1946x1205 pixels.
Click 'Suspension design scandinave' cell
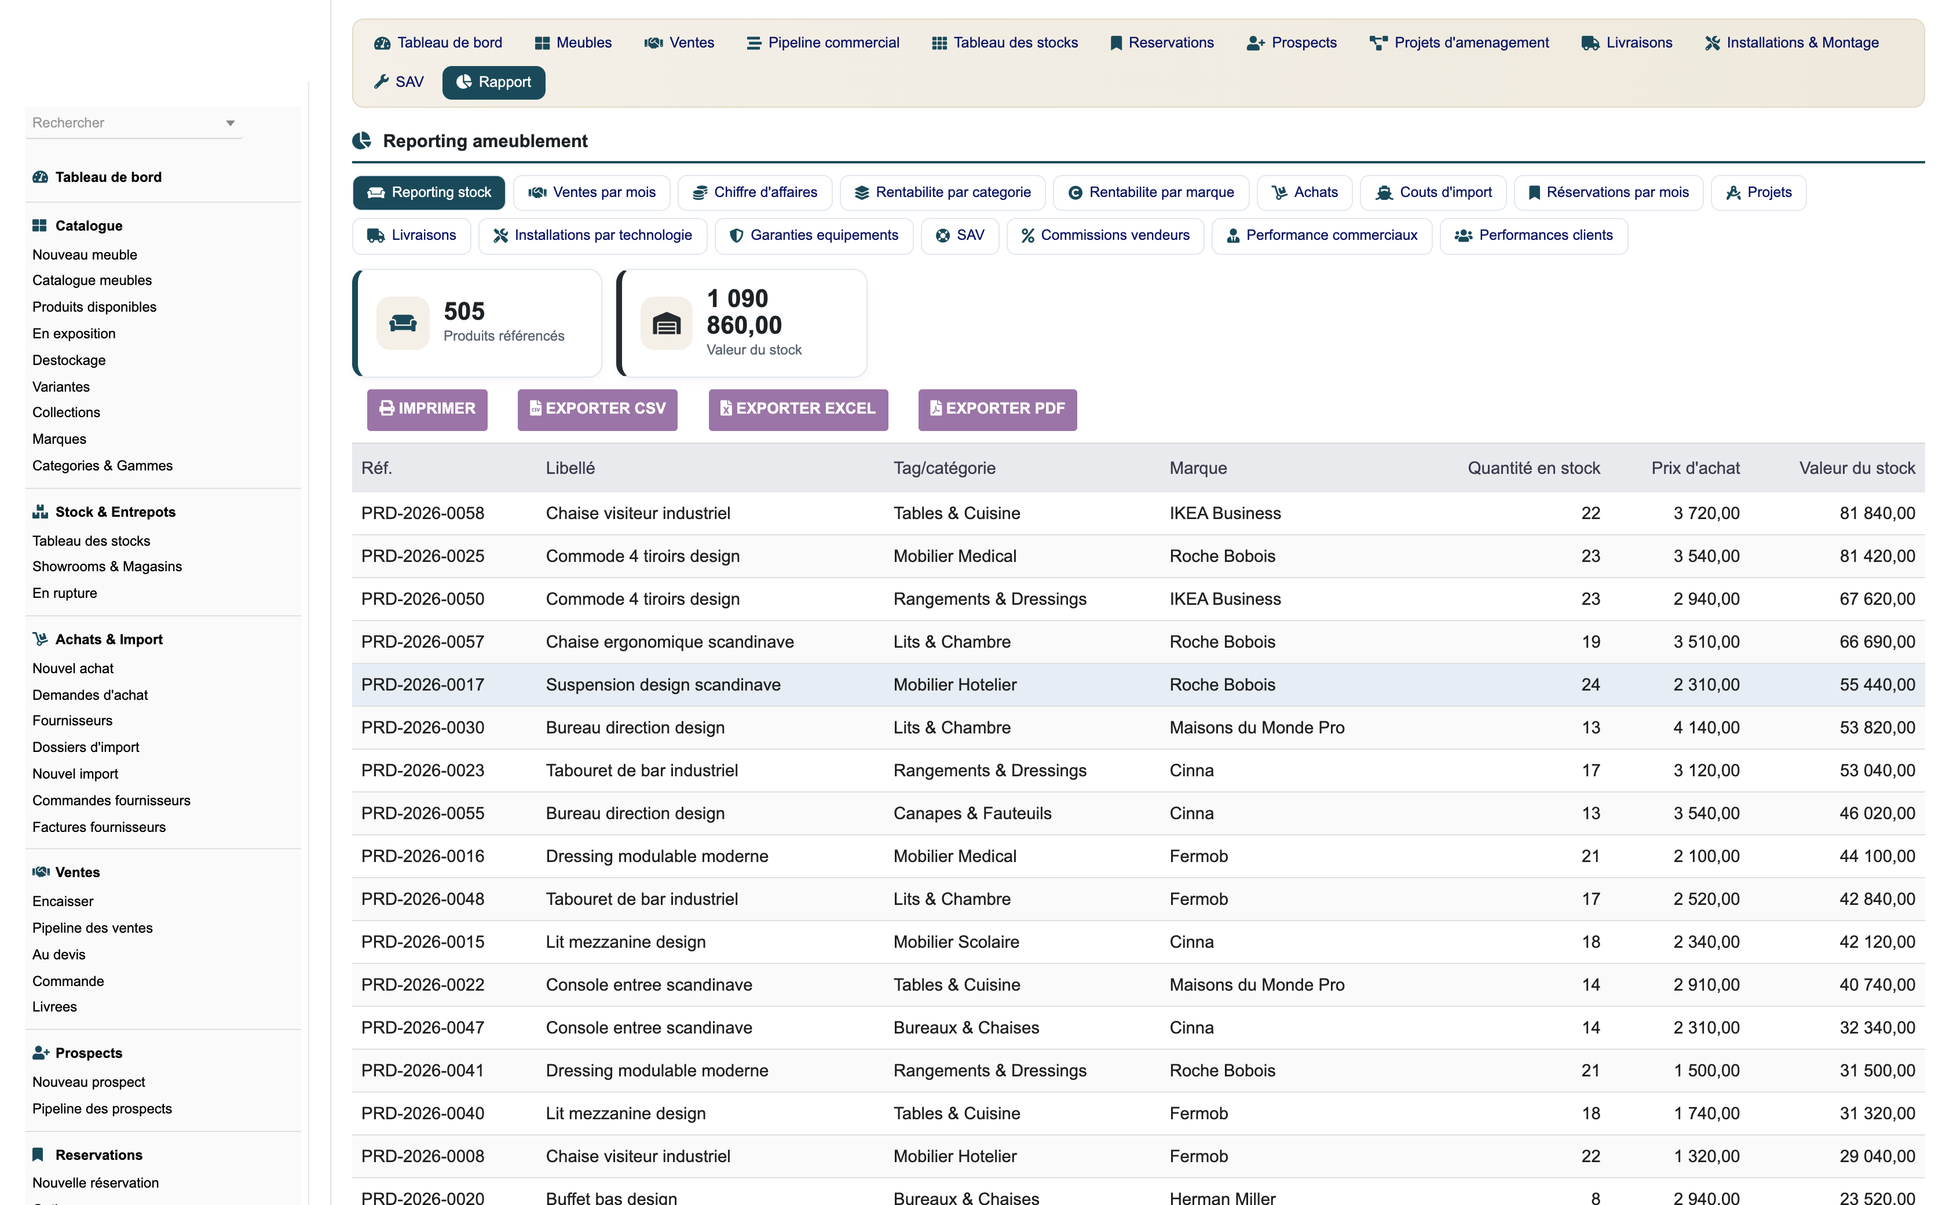click(x=663, y=685)
